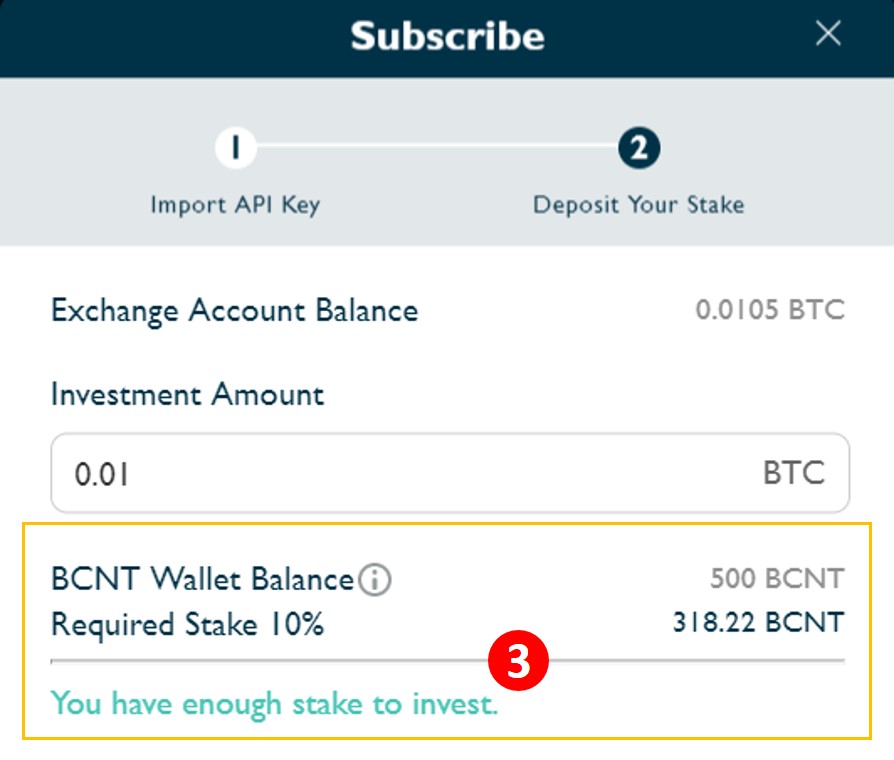Click the divider line under Required Stake
The width and height of the screenshot is (894, 760).
(x=448, y=661)
